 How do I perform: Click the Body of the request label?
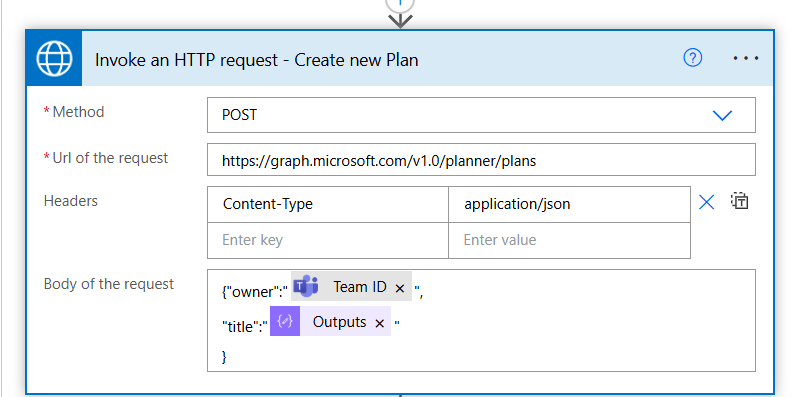click(x=109, y=284)
